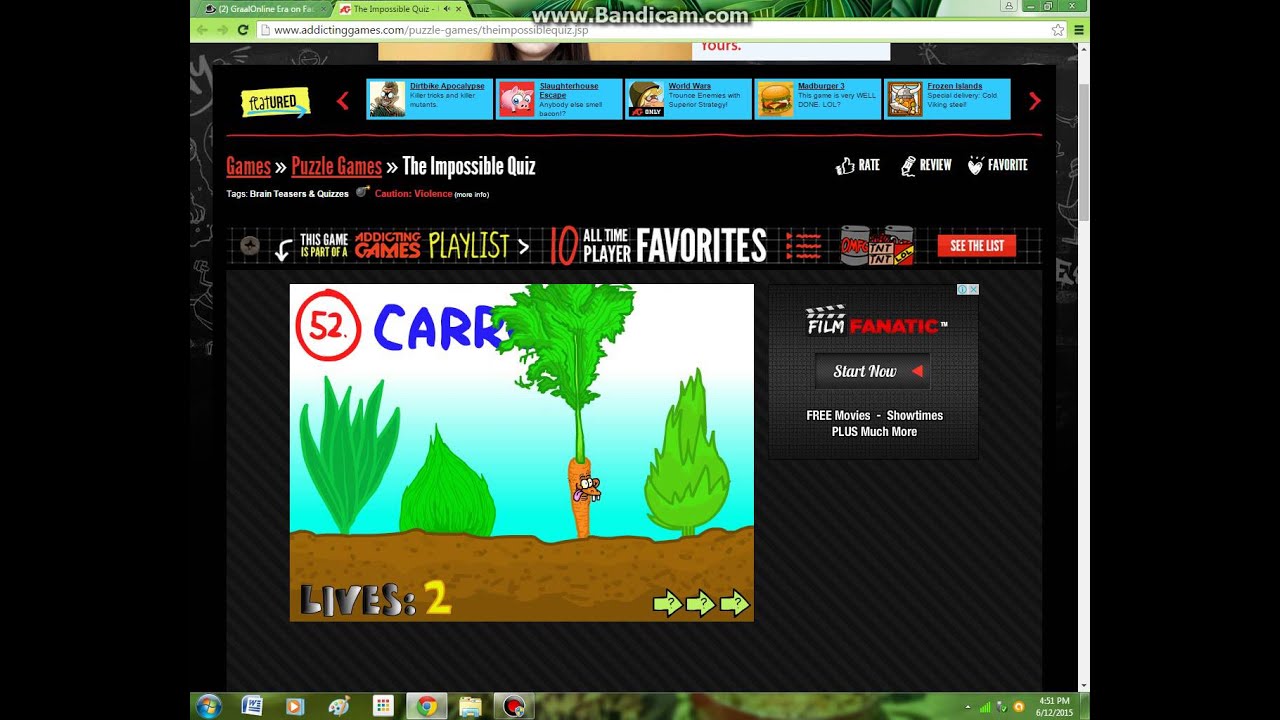Bookmark this page with star icon
This screenshot has height=720, width=1280.
(x=1058, y=30)
